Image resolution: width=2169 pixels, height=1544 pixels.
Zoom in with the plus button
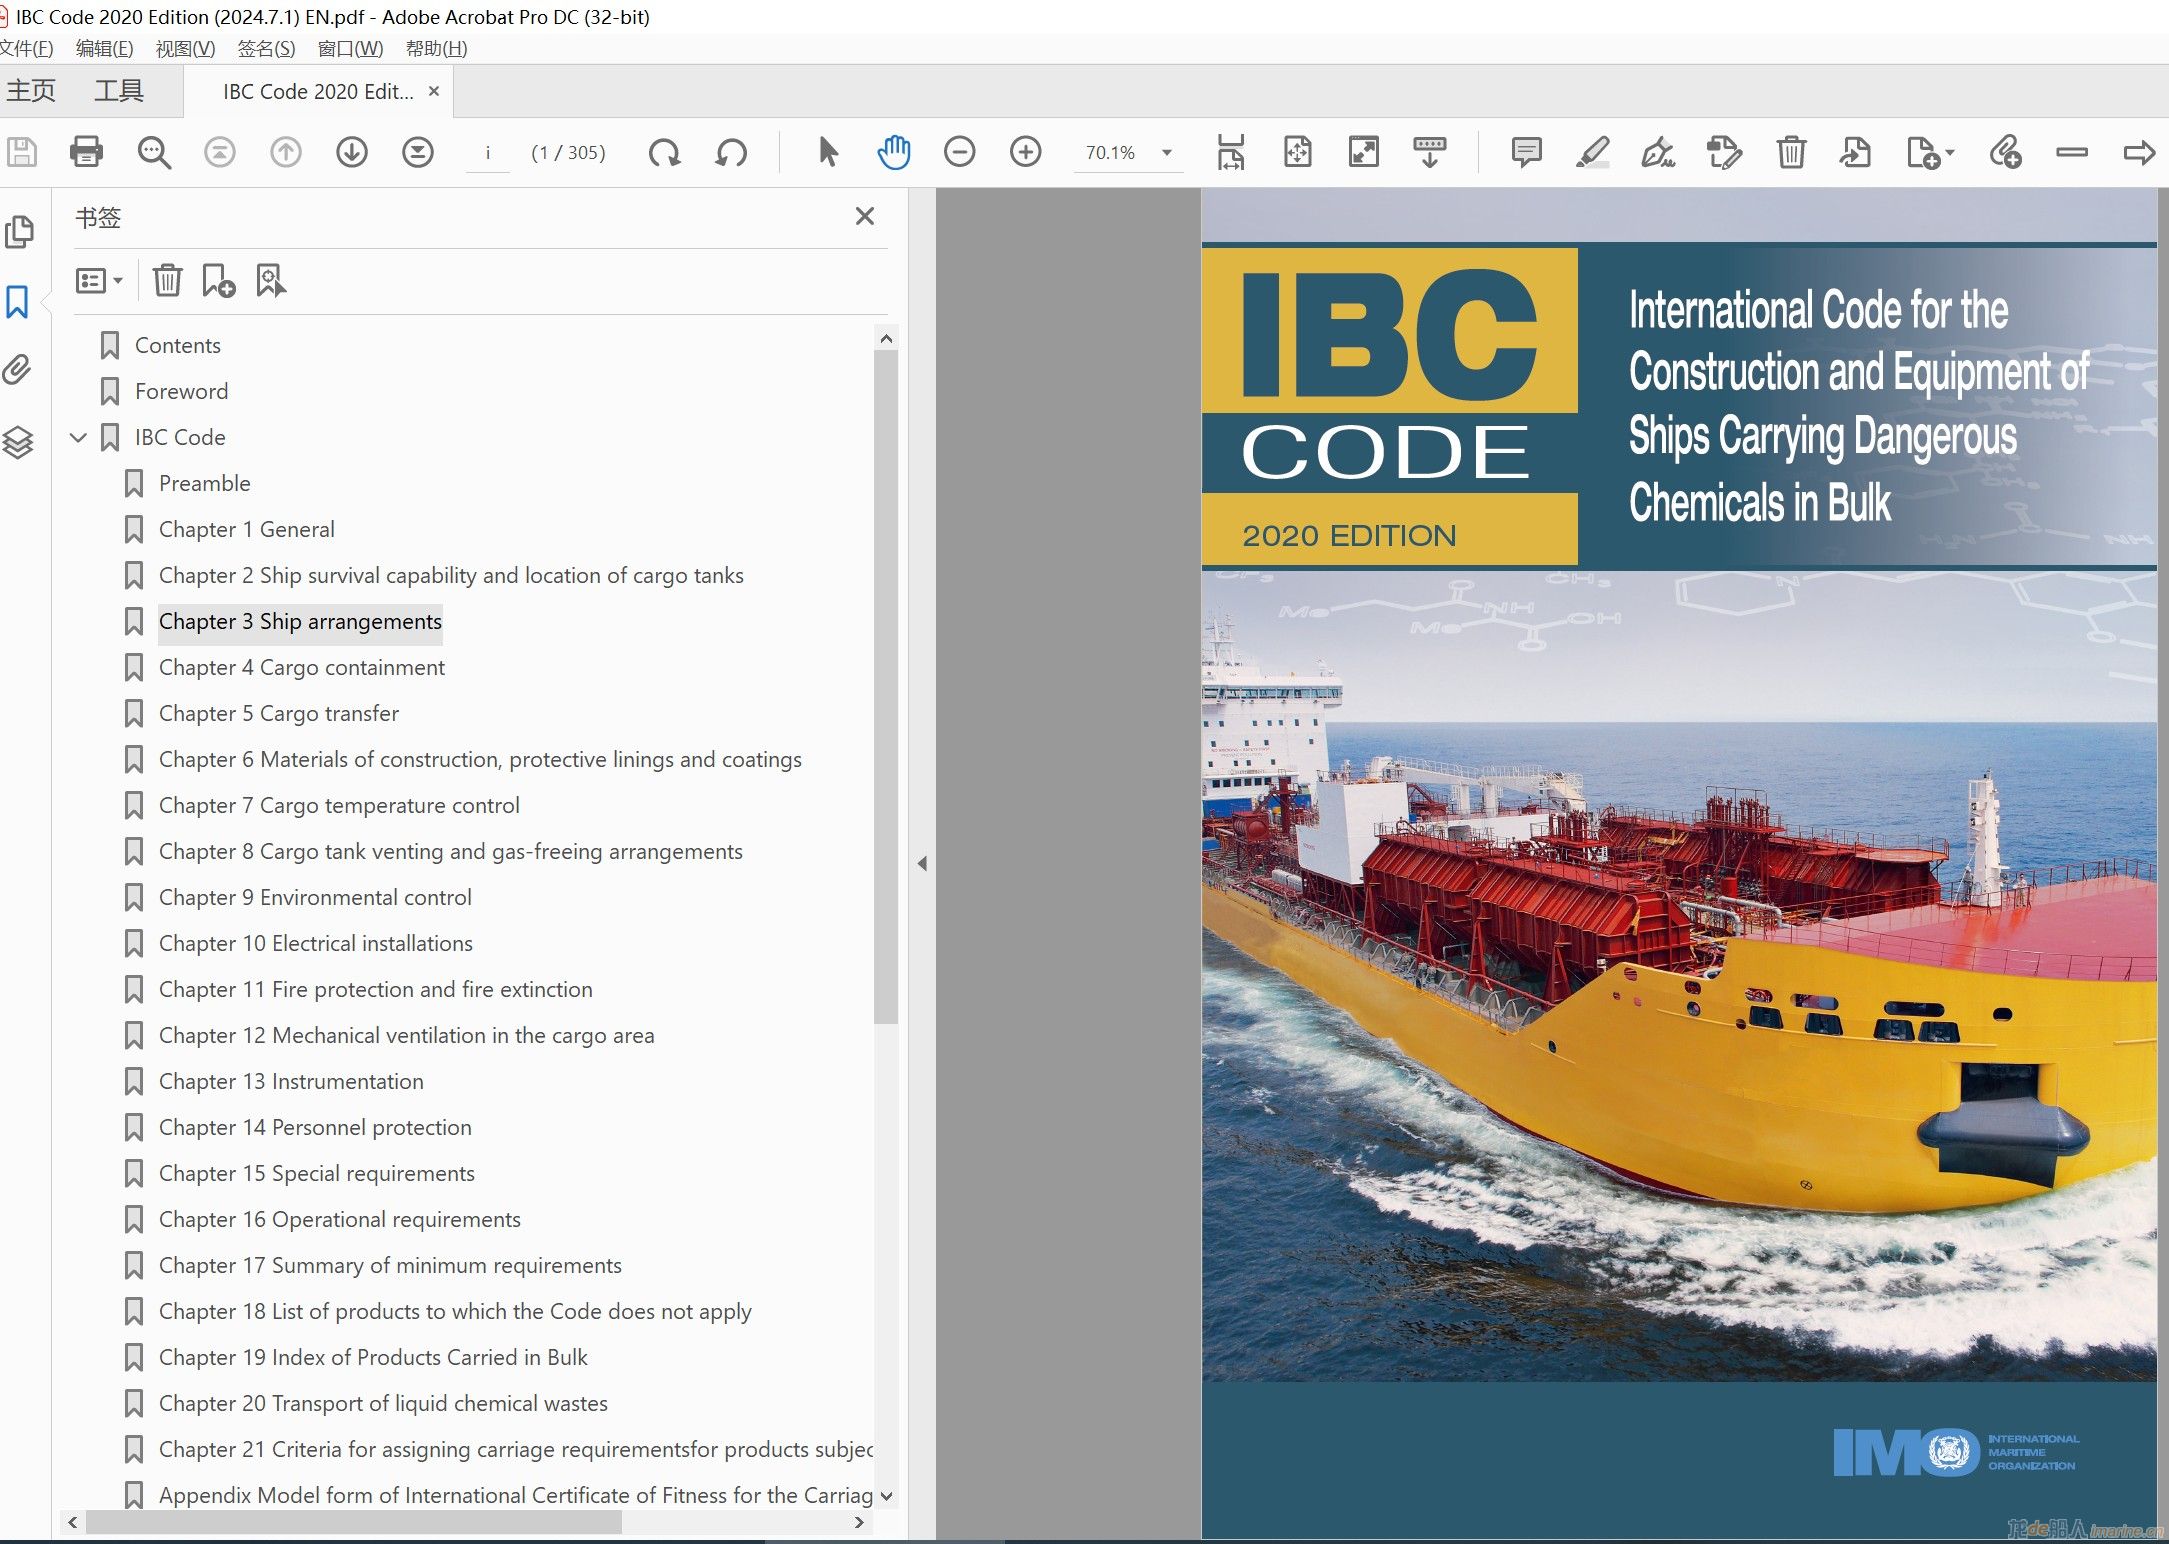coord(1026,152)
